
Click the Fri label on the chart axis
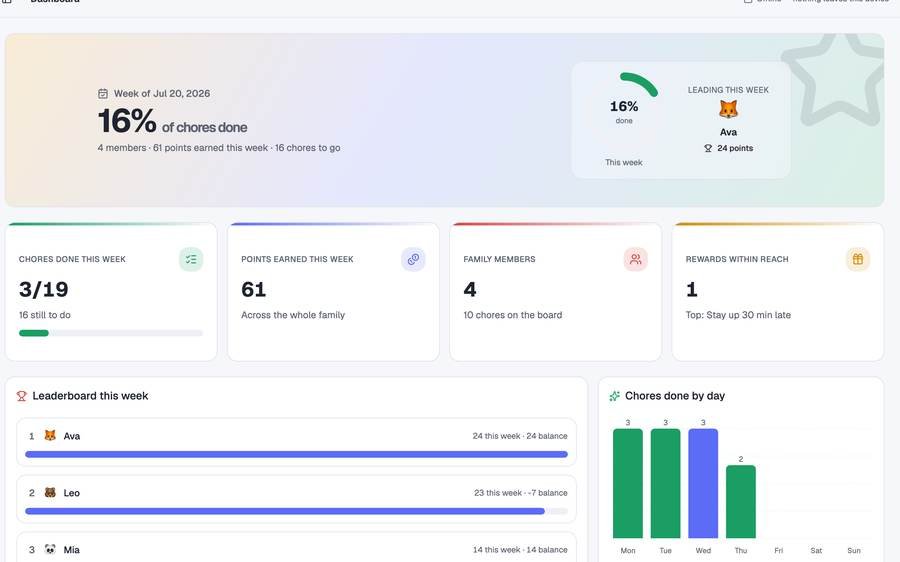tap(778, 551)
